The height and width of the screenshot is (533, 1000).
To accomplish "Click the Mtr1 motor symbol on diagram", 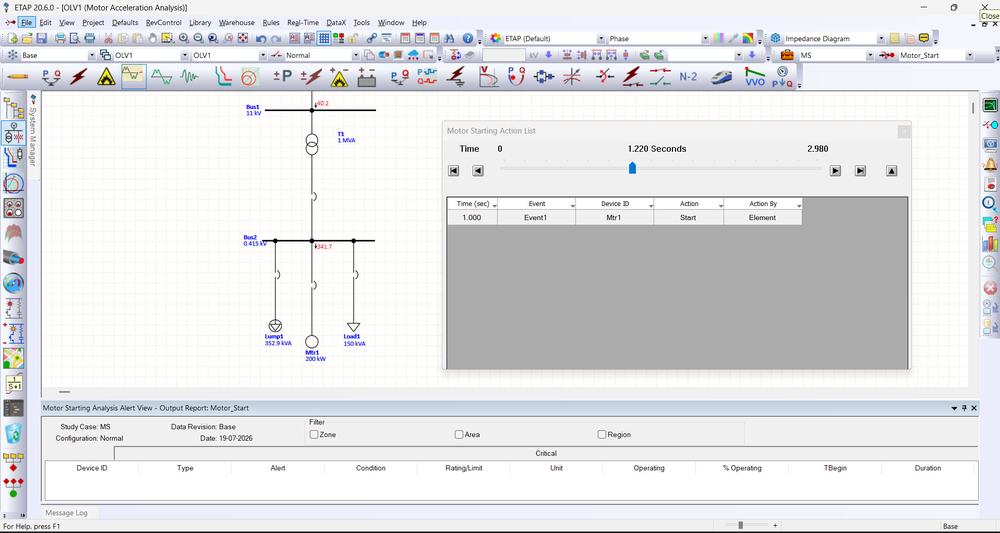I will coord(311,341).
